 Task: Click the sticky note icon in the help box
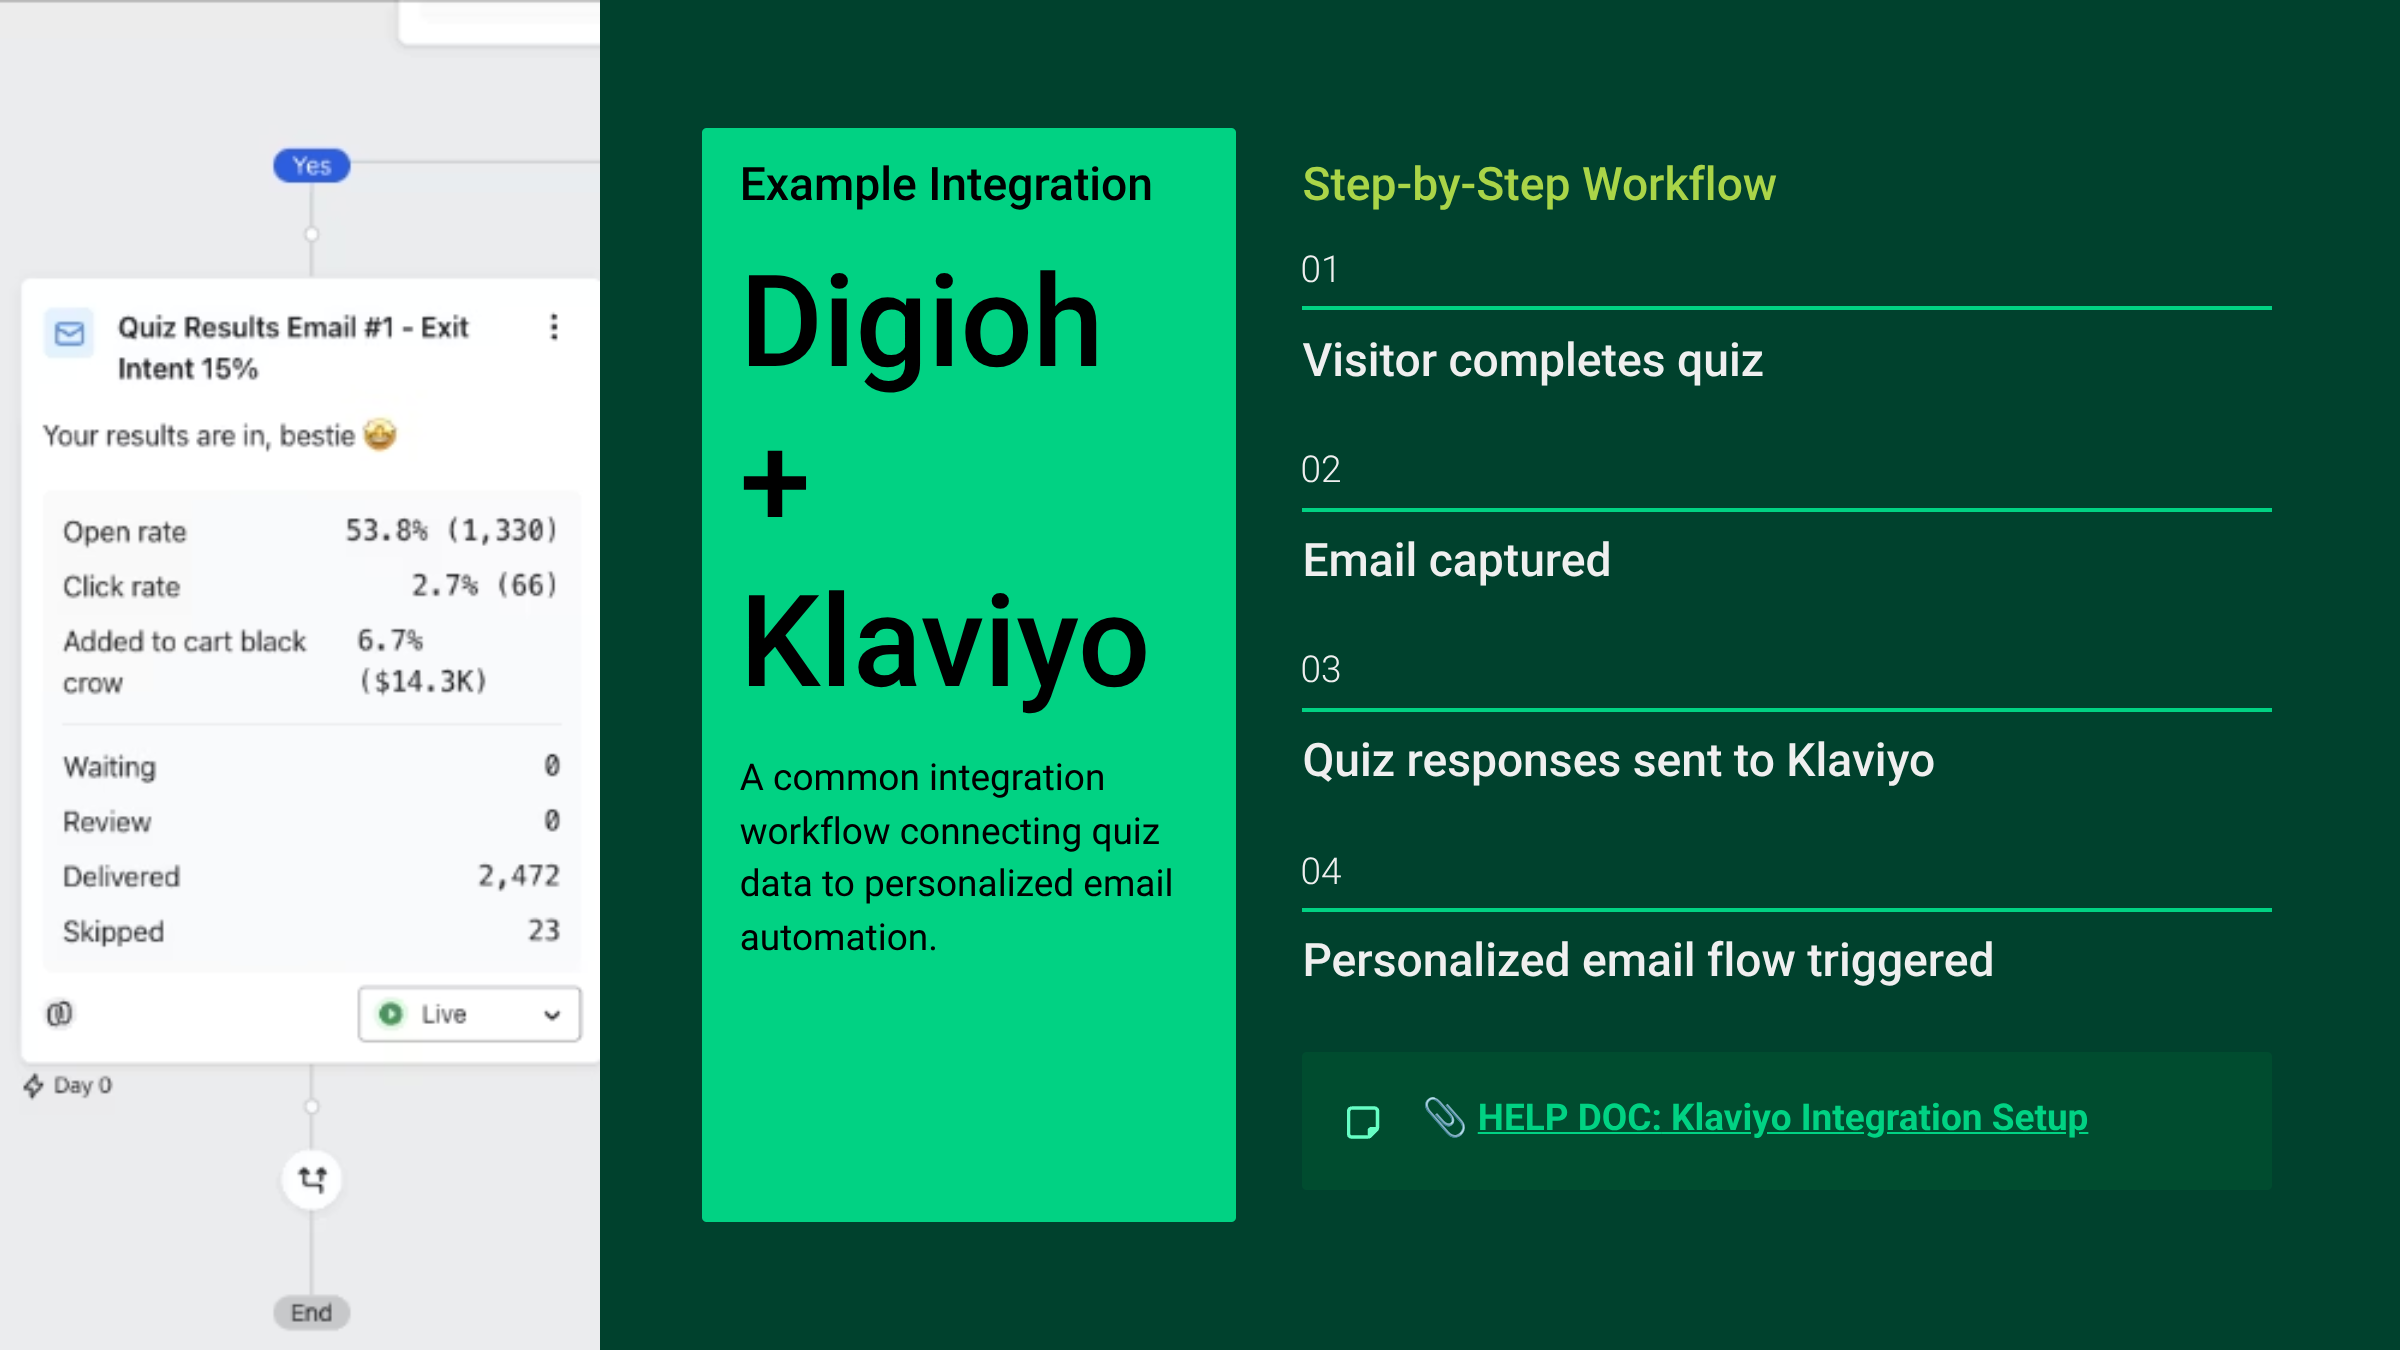click(1362, 1122)
